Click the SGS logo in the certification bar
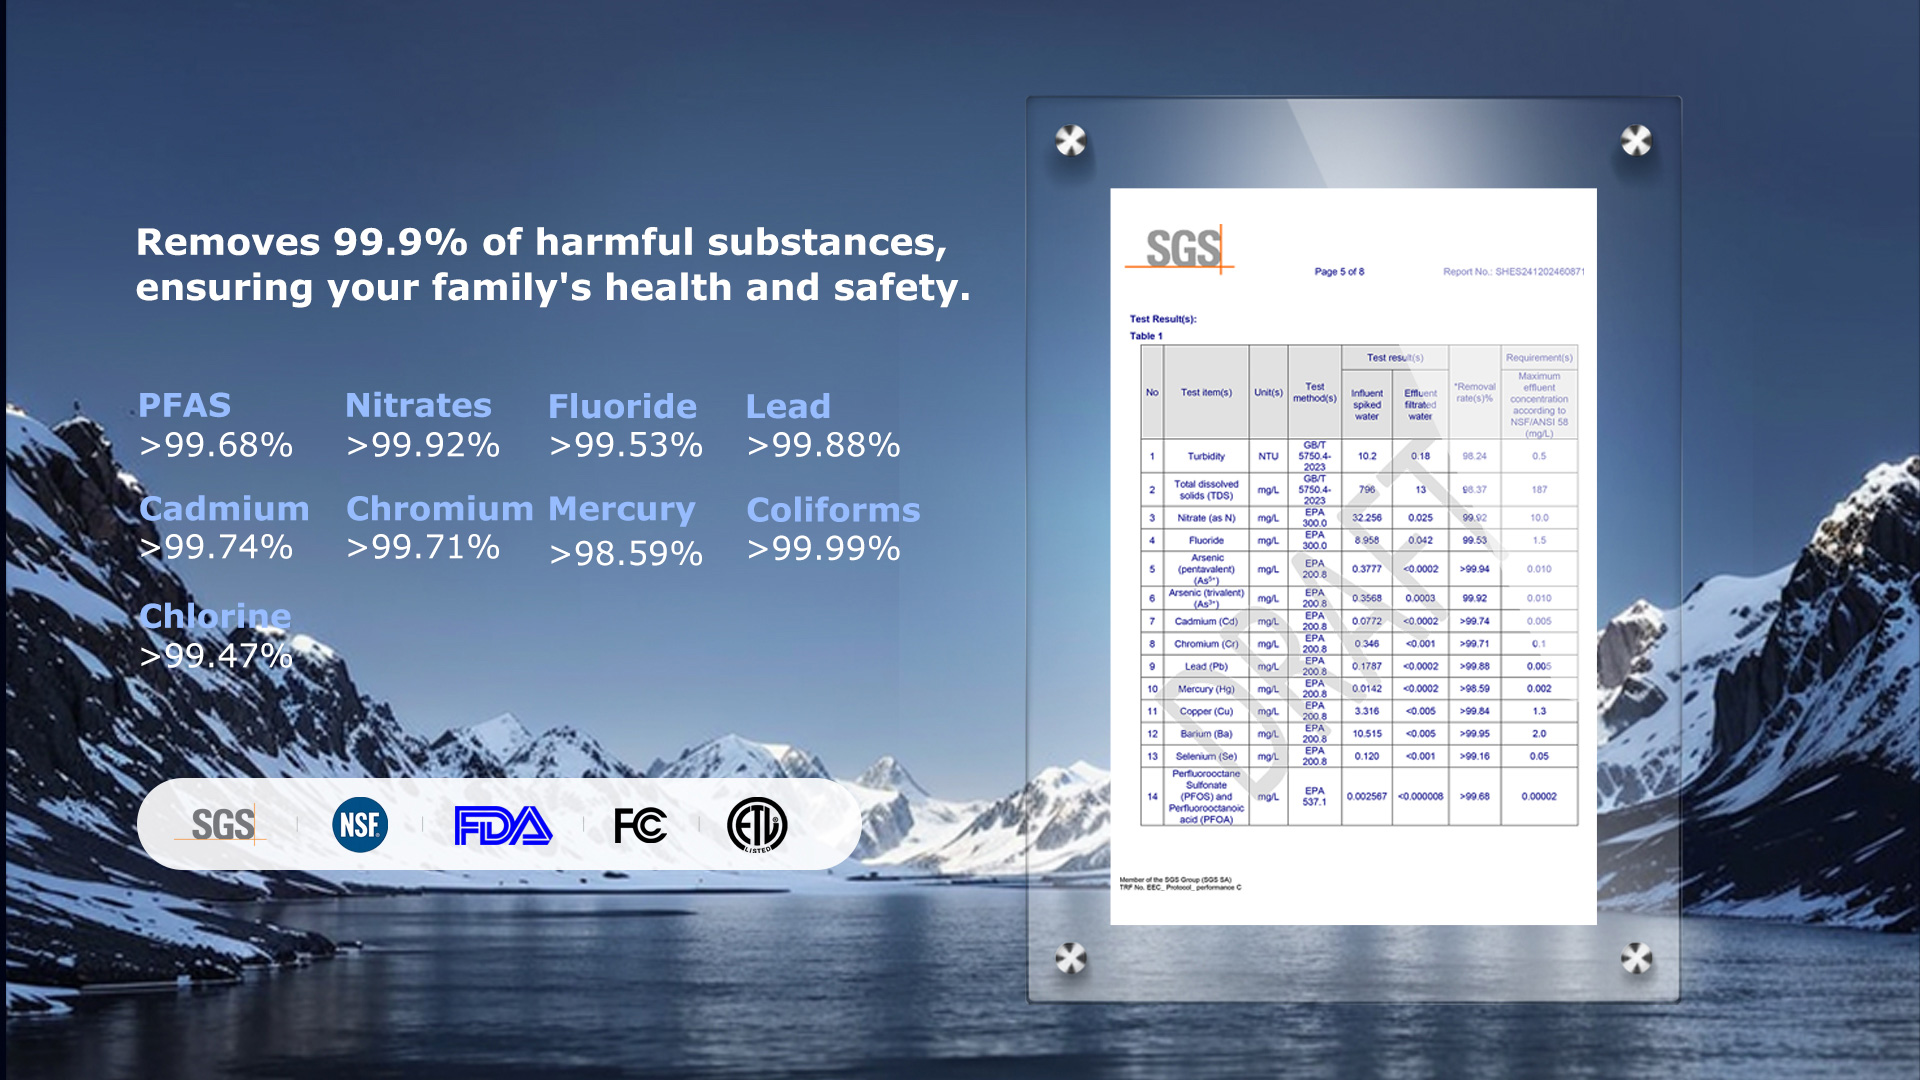 221,825
